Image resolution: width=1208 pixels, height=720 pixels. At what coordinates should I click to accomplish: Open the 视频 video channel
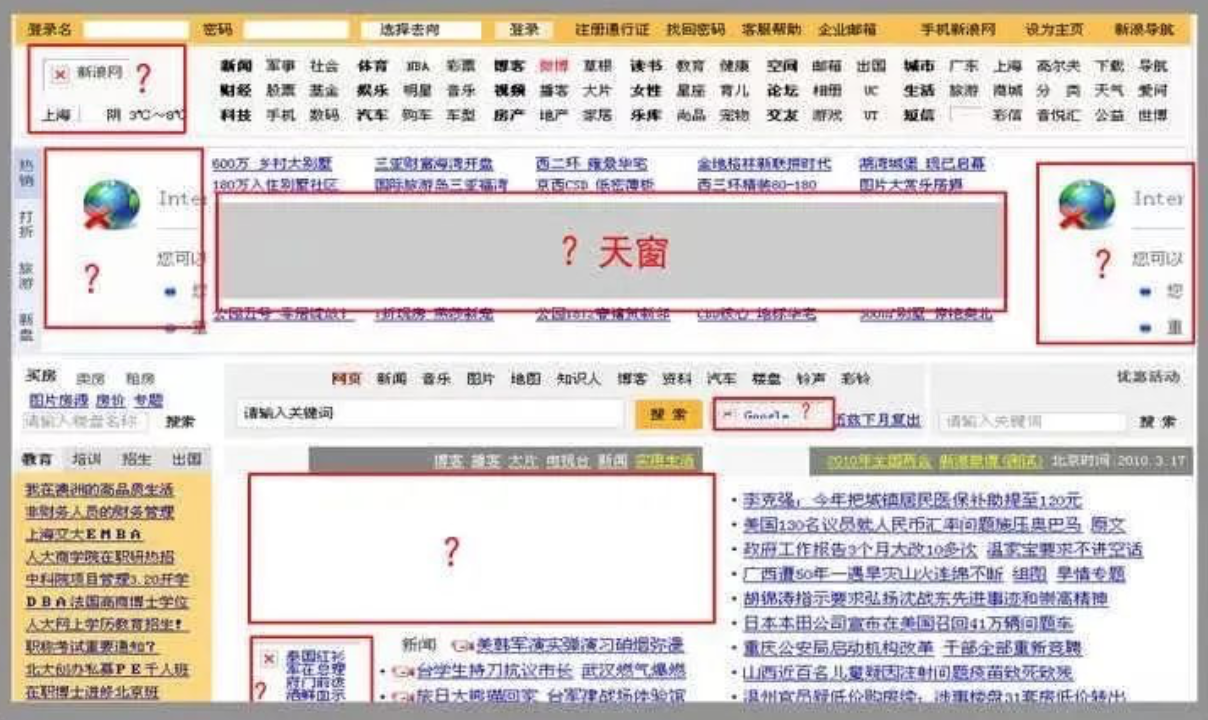pos(509,90)
